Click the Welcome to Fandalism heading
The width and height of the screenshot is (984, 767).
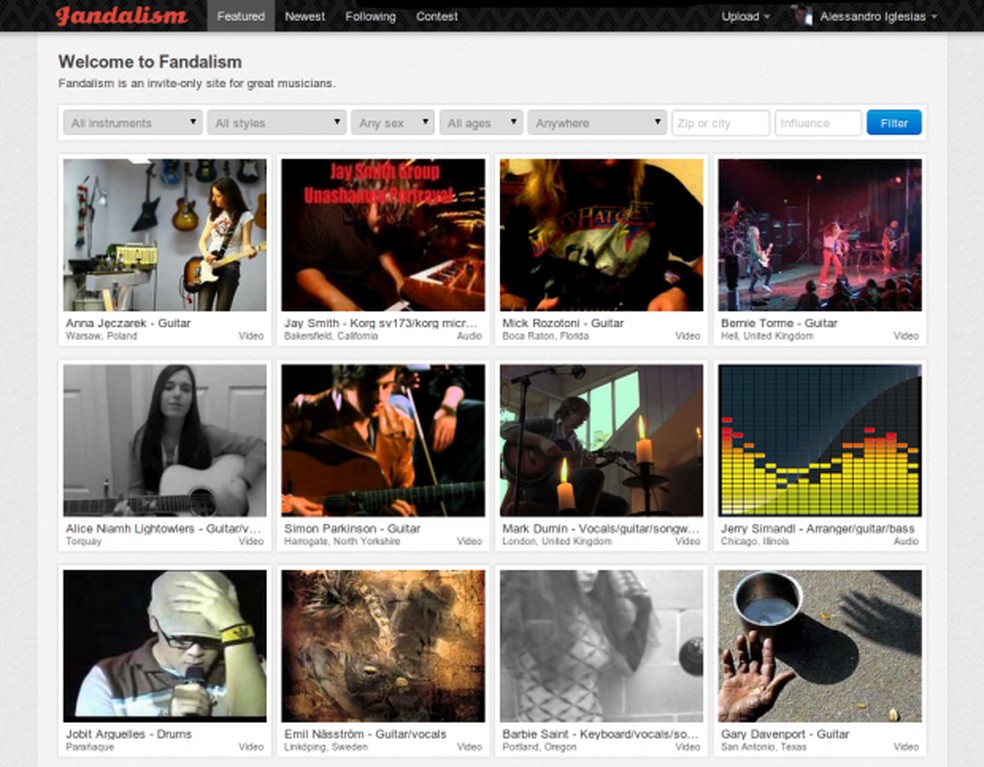click(150, 62)
